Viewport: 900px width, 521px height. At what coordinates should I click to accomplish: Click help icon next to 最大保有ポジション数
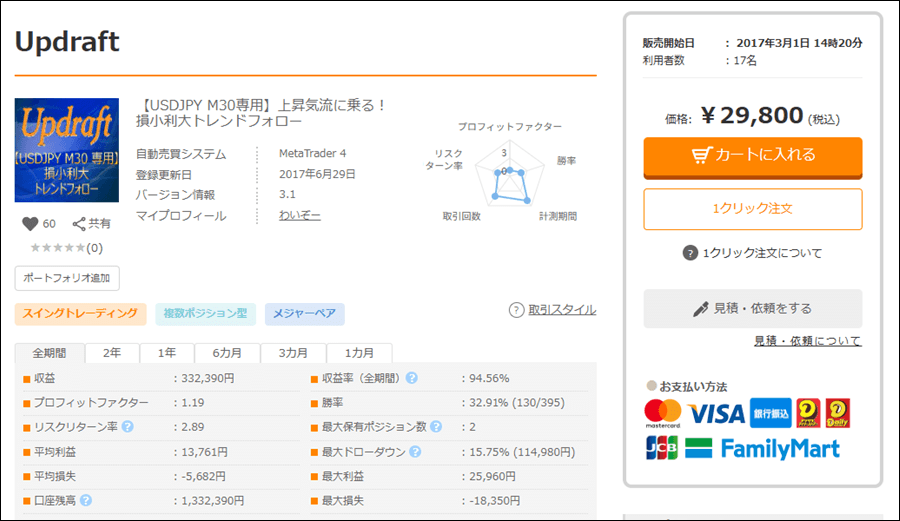coord(434,427)
